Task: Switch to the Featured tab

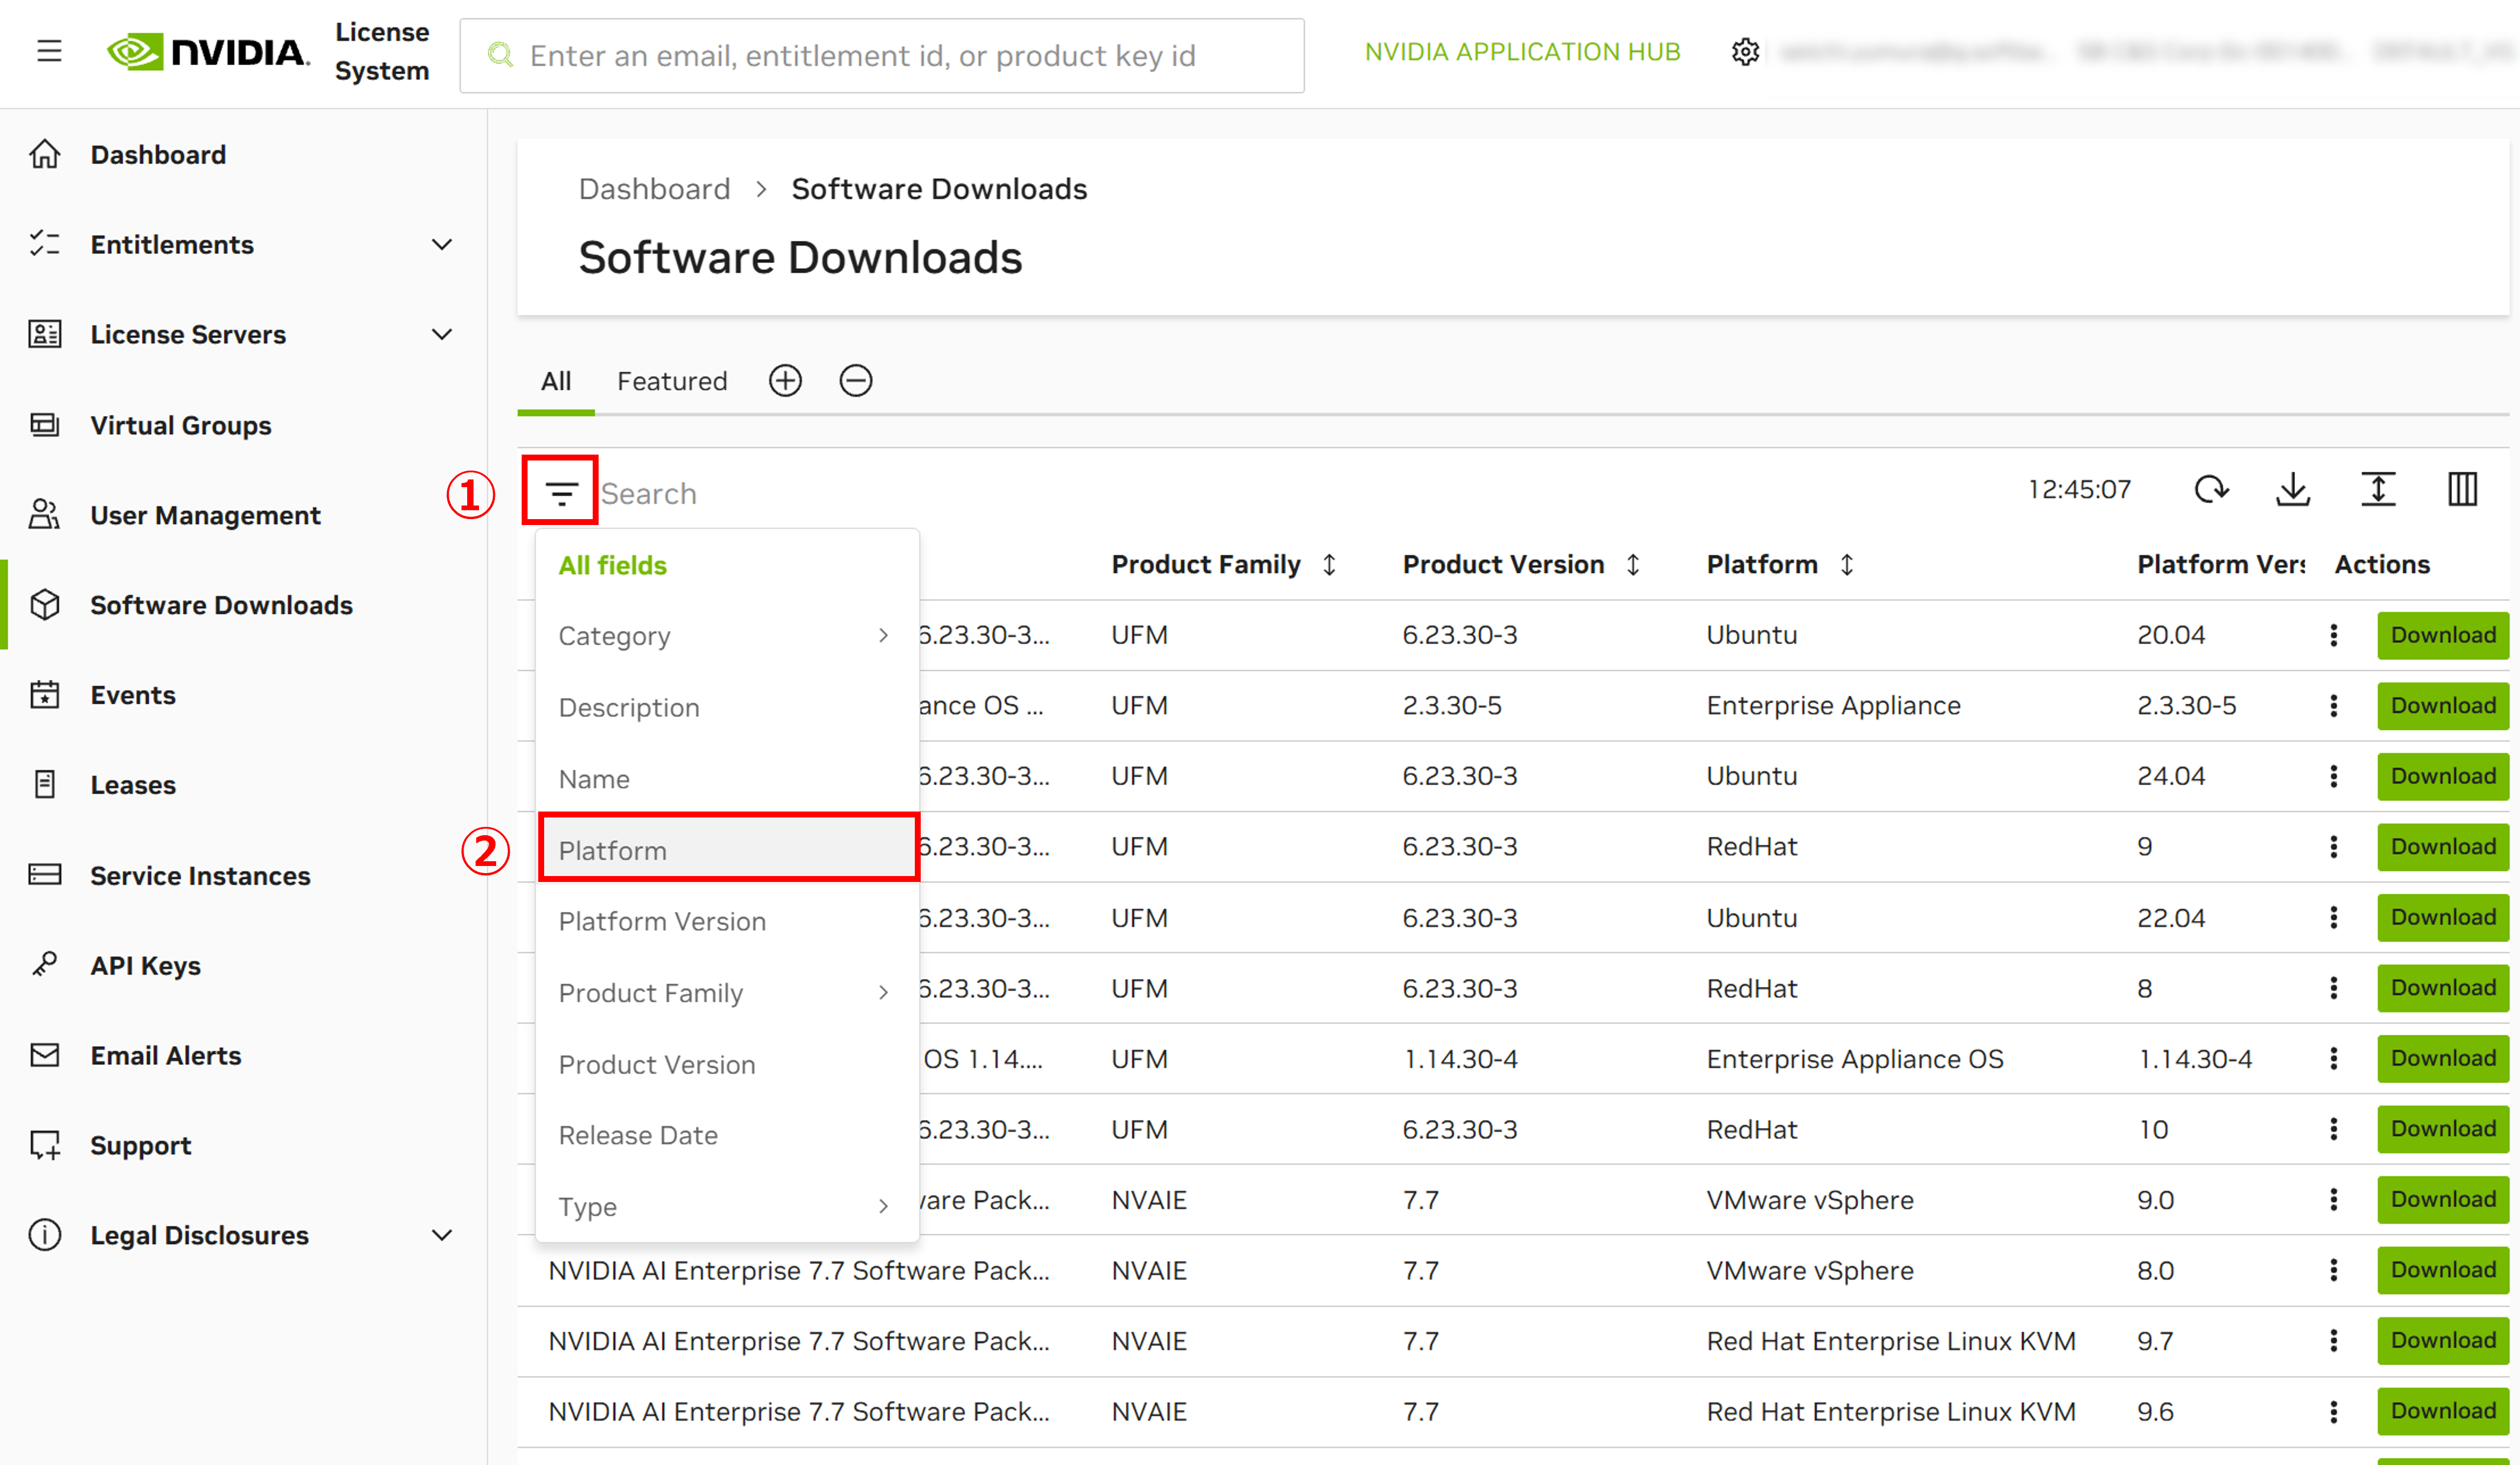Action: pos(672,381)
